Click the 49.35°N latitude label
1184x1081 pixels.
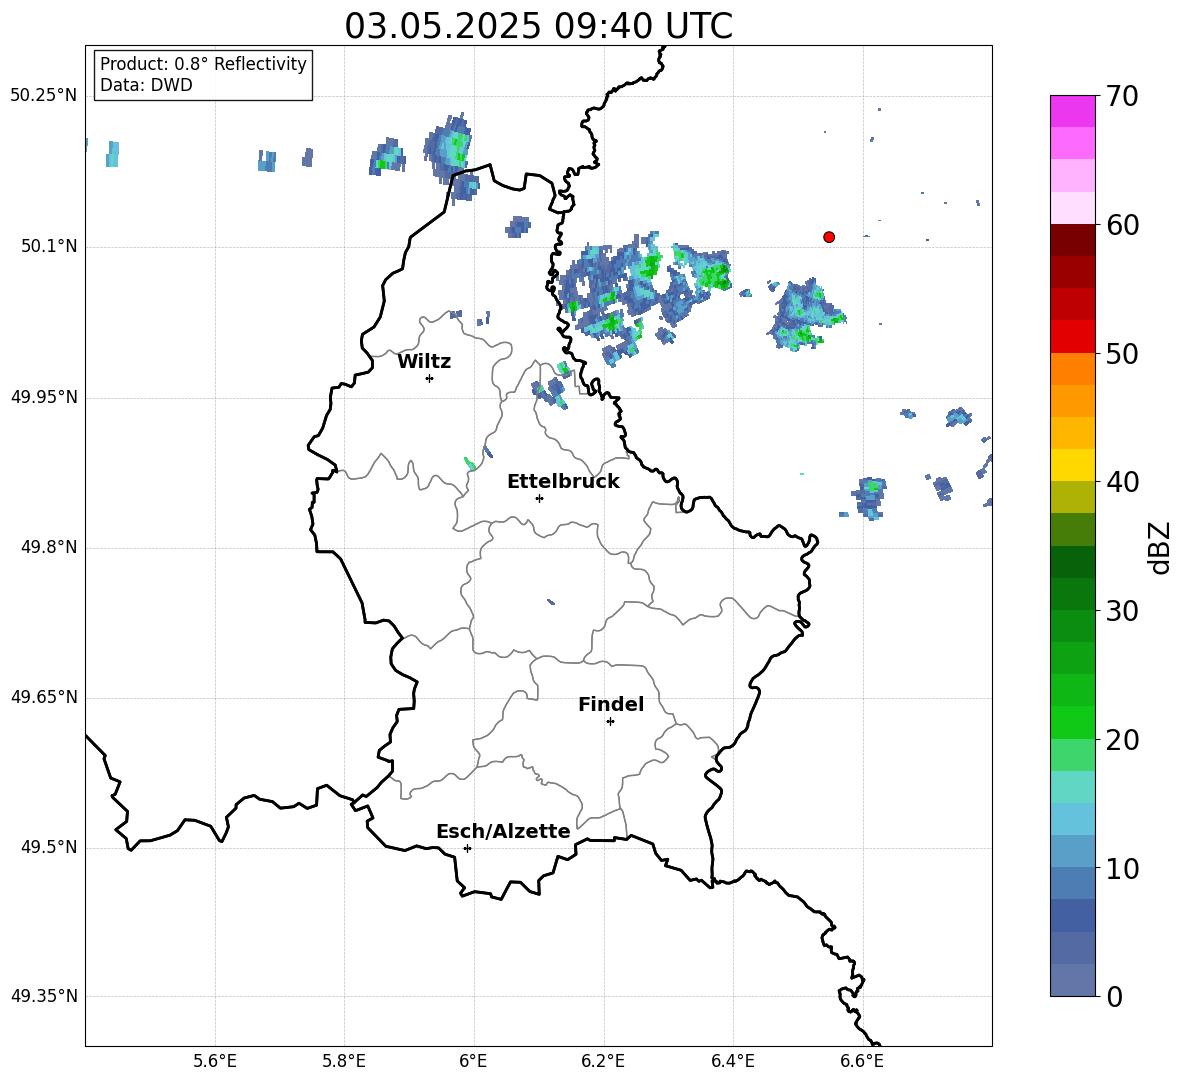44,996
